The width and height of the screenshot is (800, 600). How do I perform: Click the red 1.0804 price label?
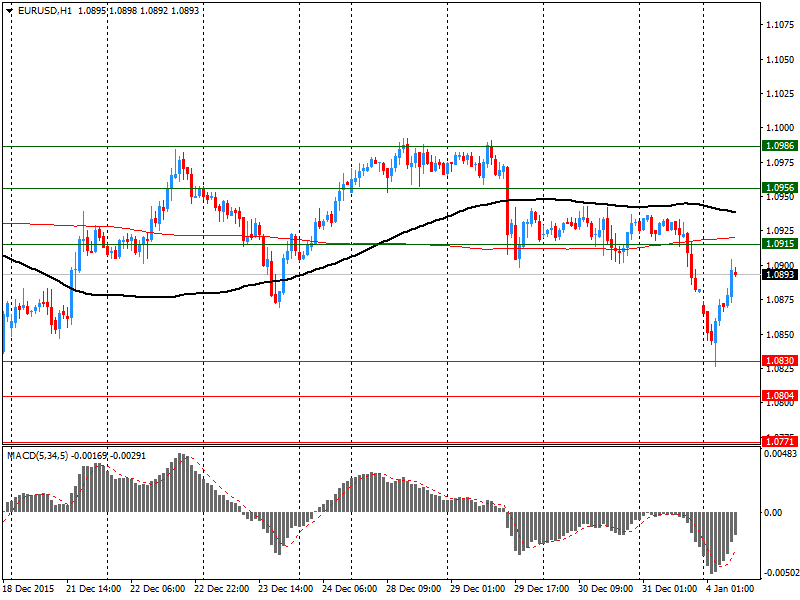pyautogui.click(x=780, y=395)
